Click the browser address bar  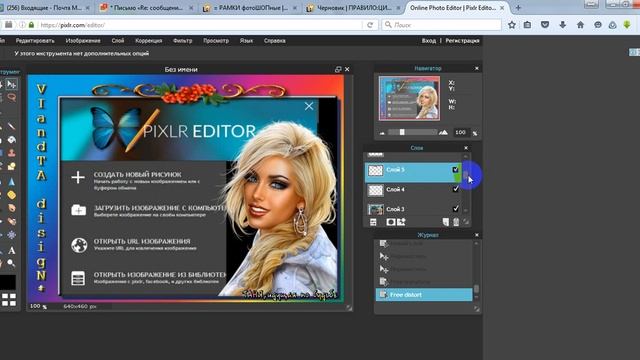click(200, 25)
